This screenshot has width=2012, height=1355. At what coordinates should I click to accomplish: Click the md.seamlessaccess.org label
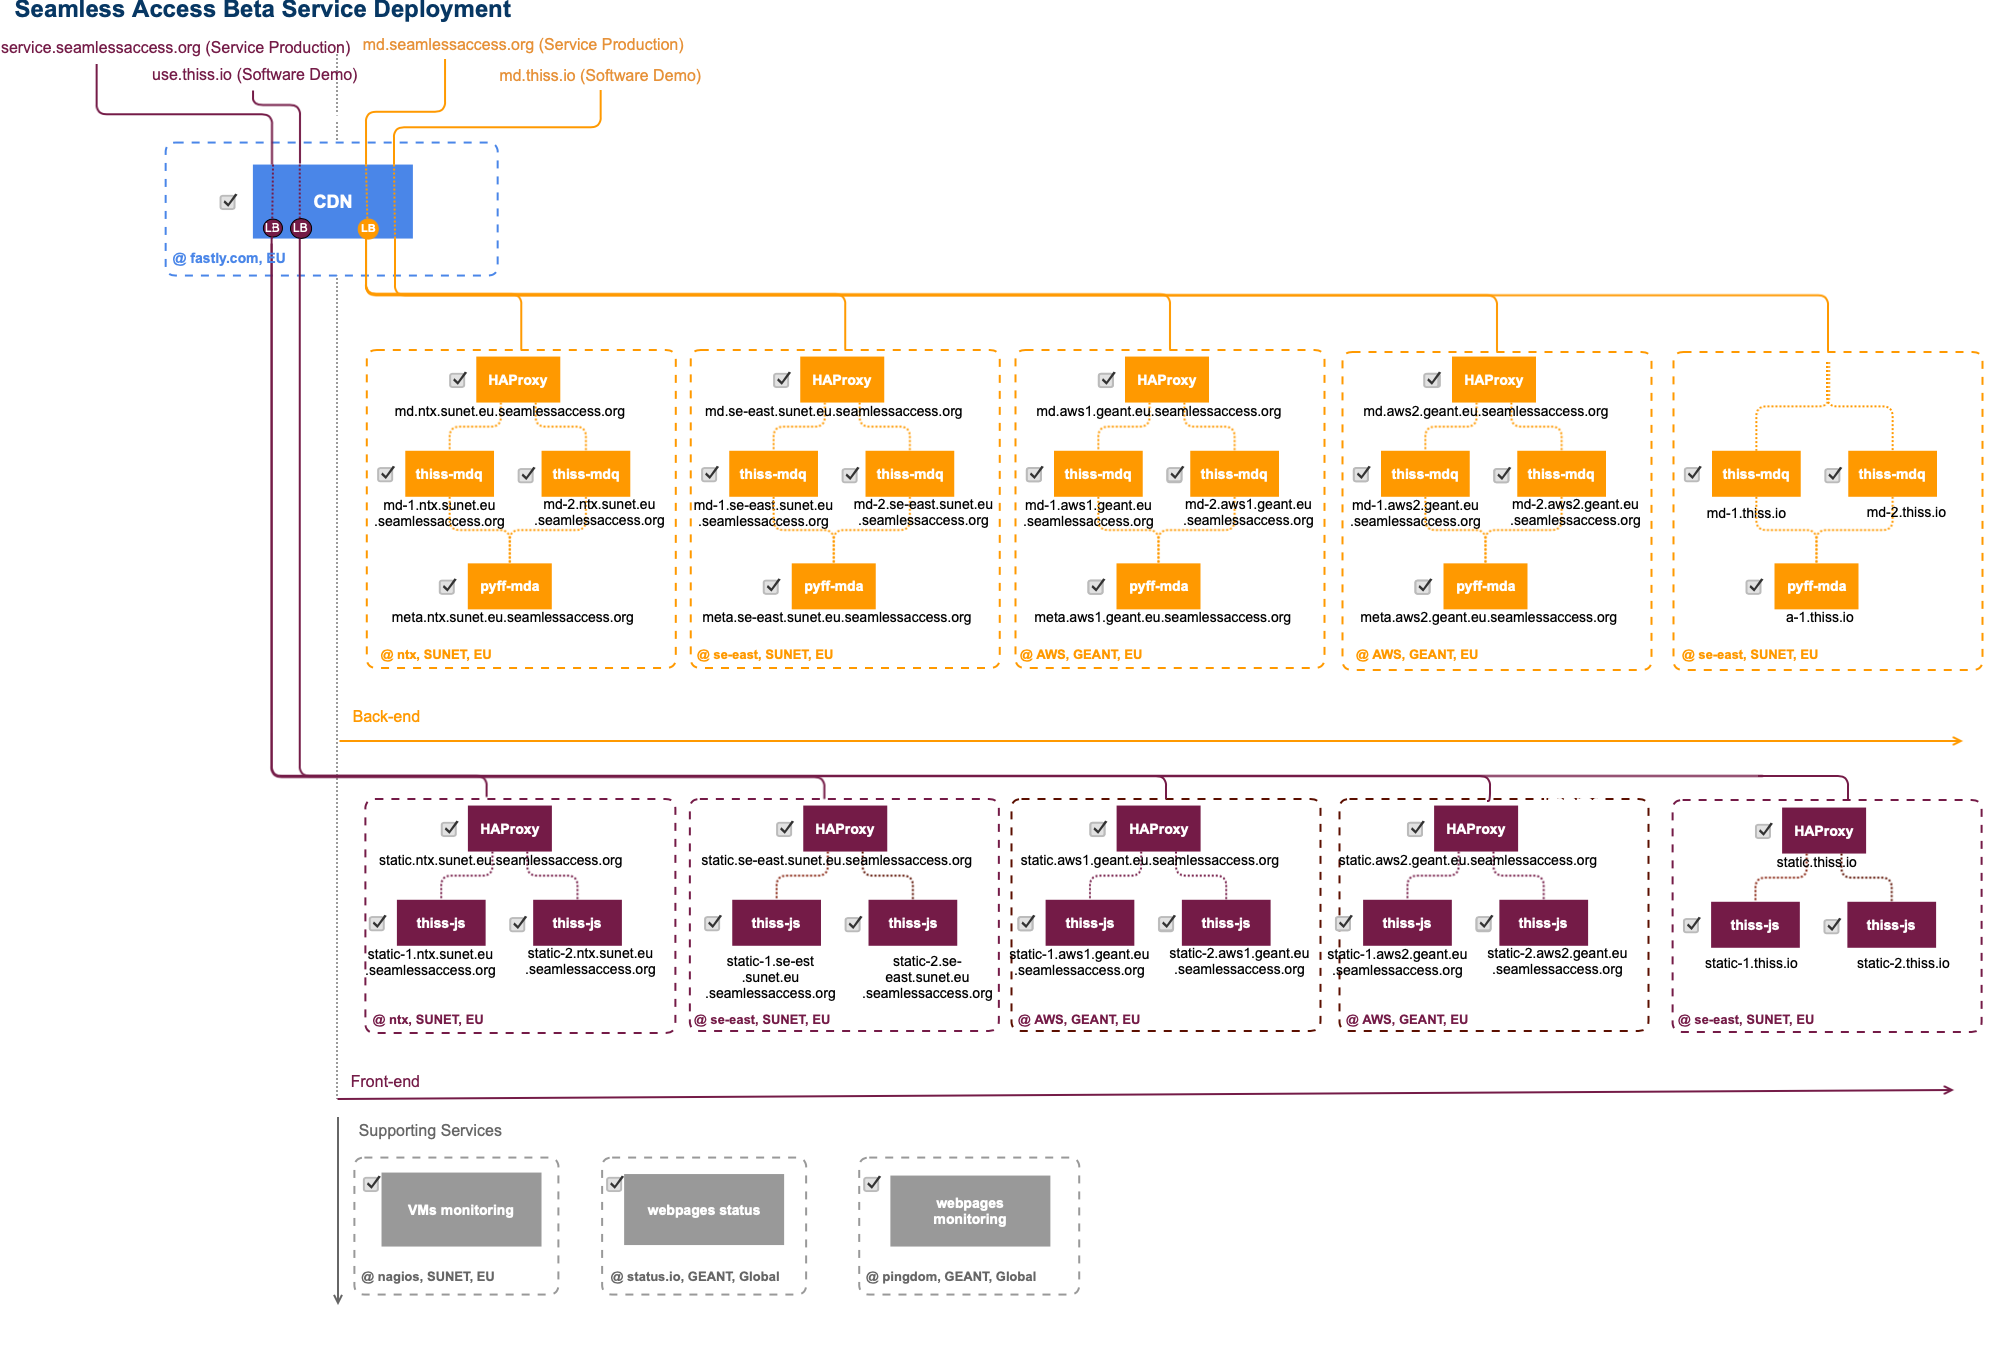tap(523, 45)
